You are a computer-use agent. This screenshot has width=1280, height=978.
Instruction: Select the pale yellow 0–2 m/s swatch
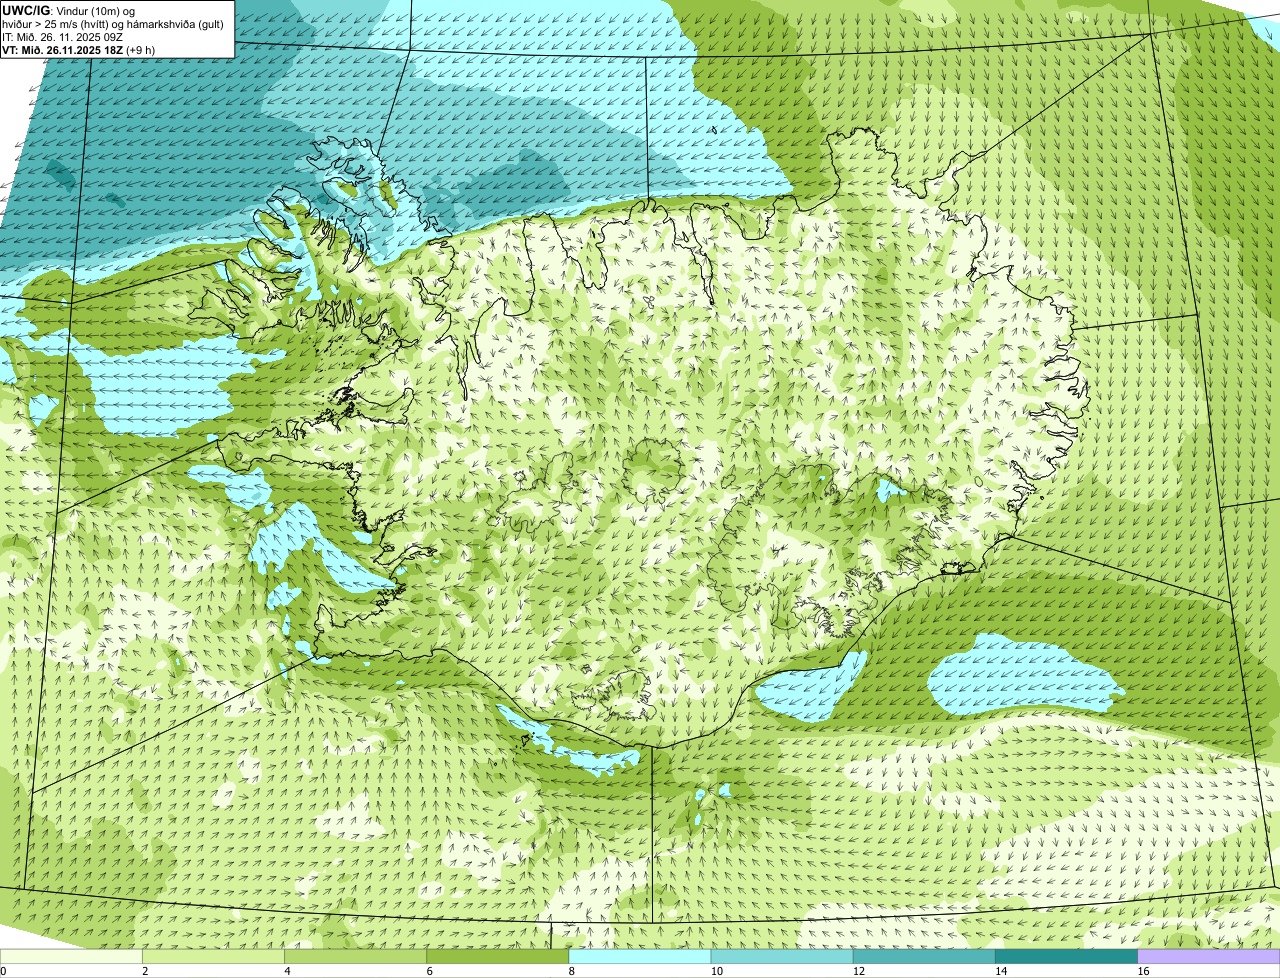tap(71, 957)
